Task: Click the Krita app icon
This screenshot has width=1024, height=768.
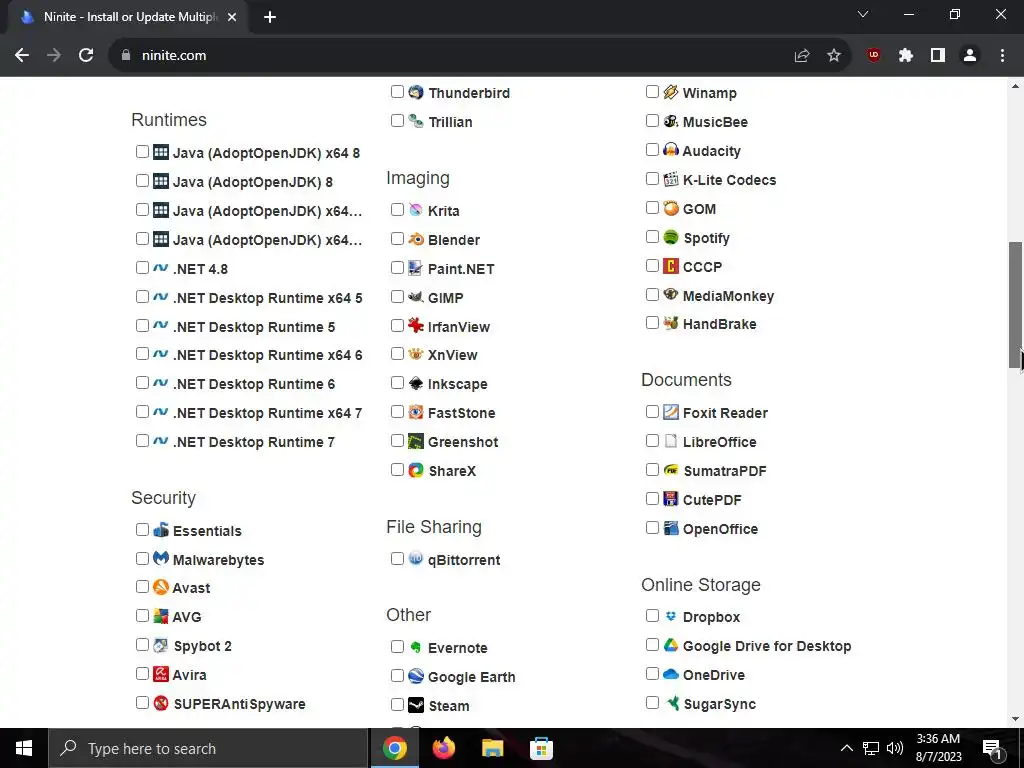Action: pos(416,210)
